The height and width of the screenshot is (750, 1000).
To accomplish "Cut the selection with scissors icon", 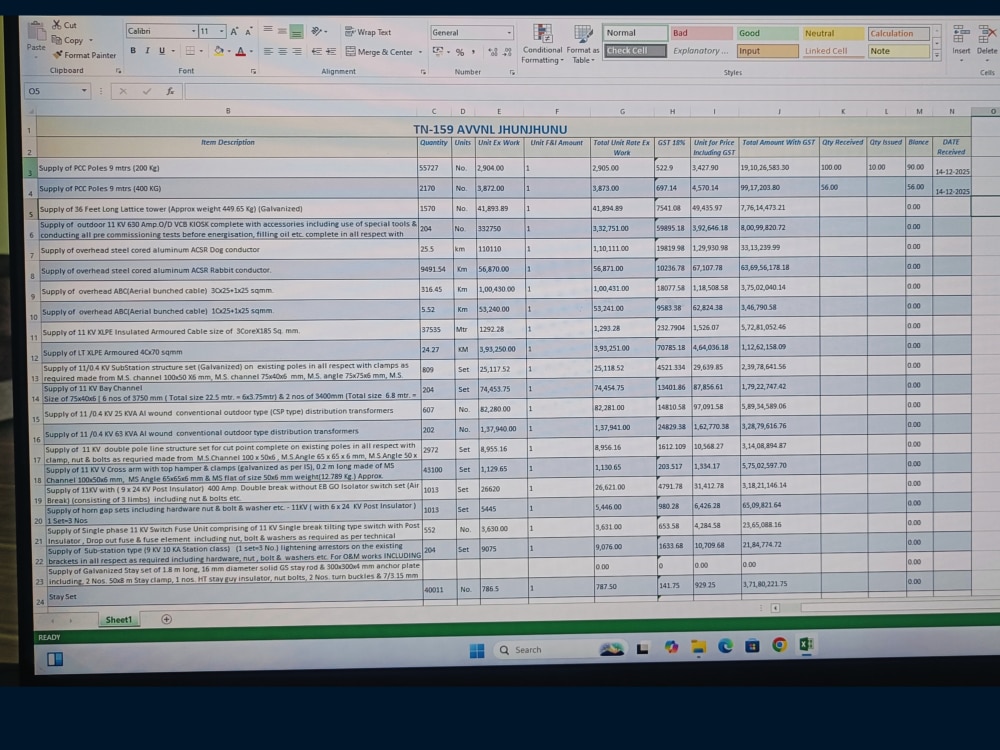I will [x=57, y=25].
